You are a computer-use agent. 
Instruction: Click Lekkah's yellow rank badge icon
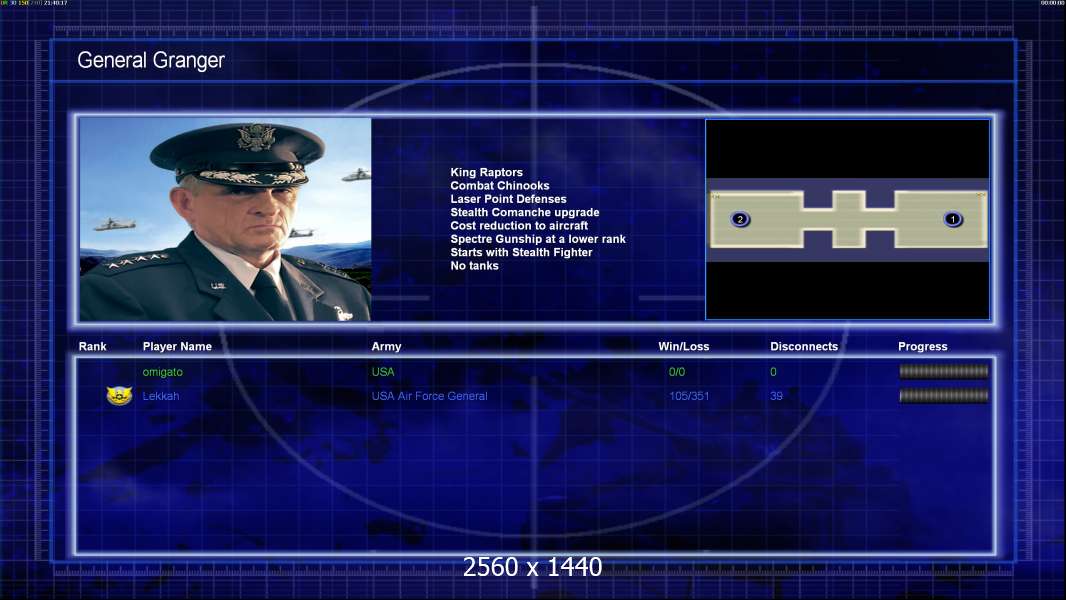(119, 395)
